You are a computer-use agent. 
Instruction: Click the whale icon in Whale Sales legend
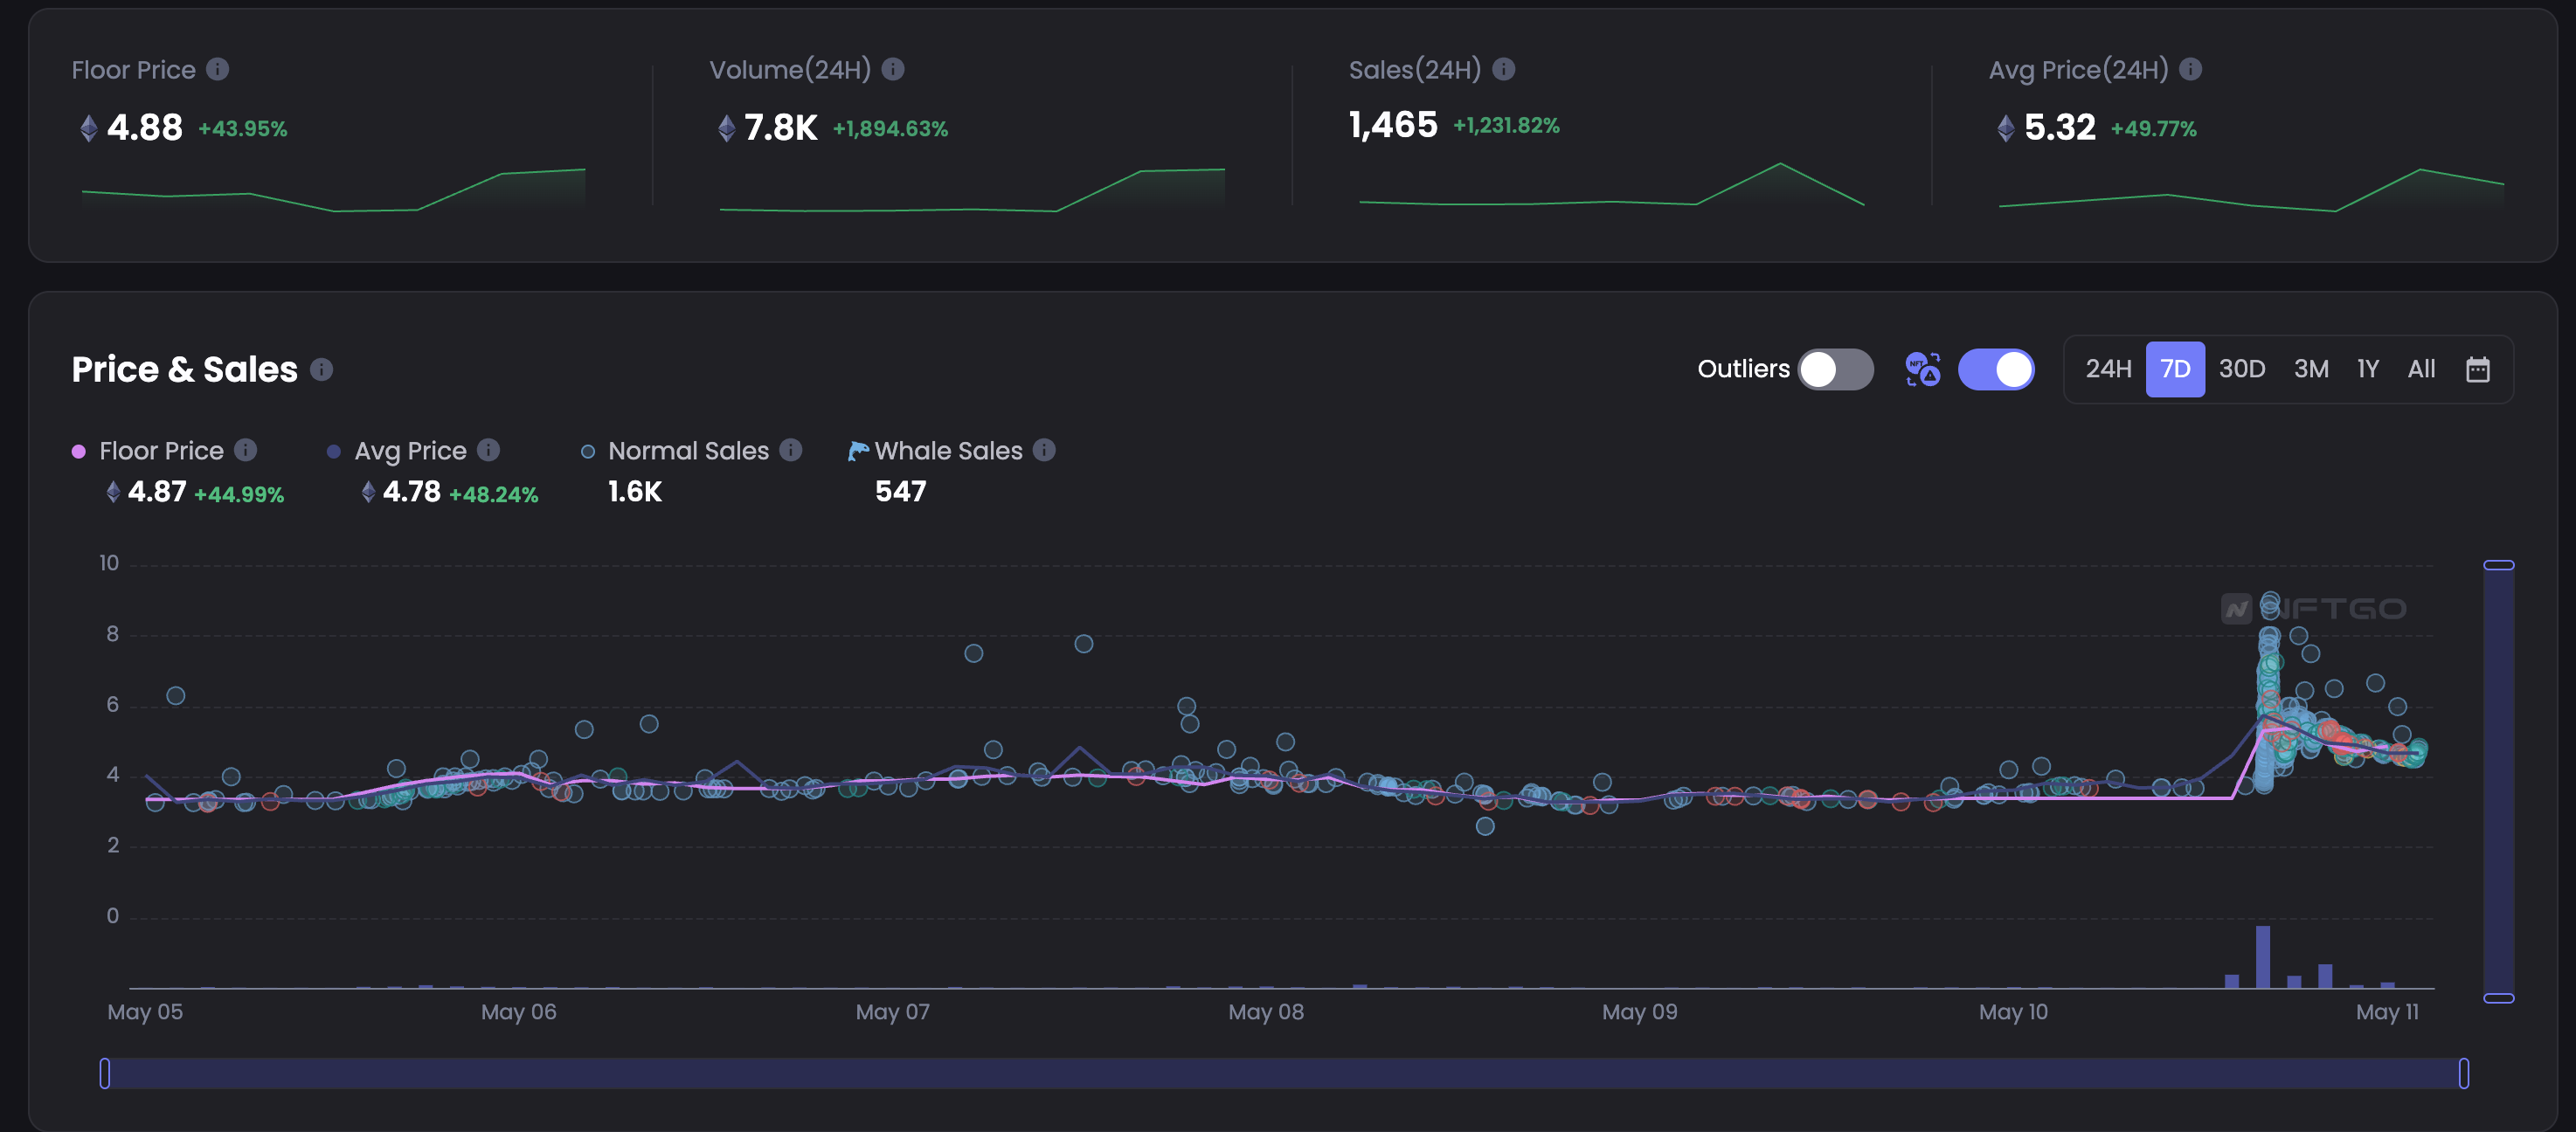pyautogui.click(x=858, y=451)
